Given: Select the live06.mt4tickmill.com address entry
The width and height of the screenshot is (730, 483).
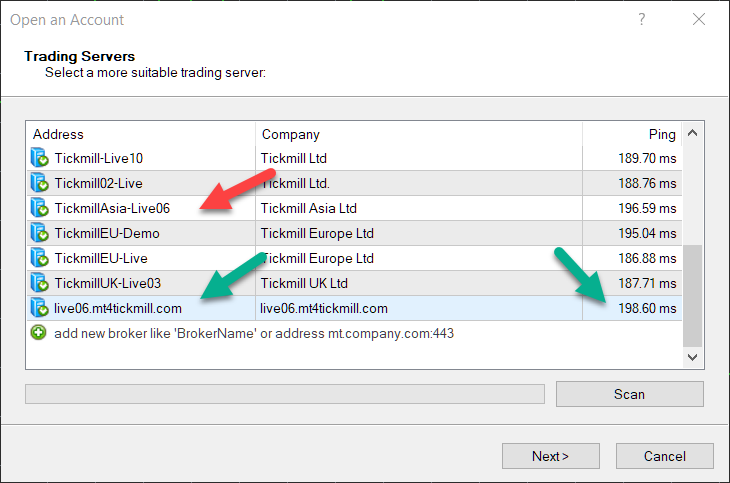Looking at the screenshot, I should [x=118, y=308].
